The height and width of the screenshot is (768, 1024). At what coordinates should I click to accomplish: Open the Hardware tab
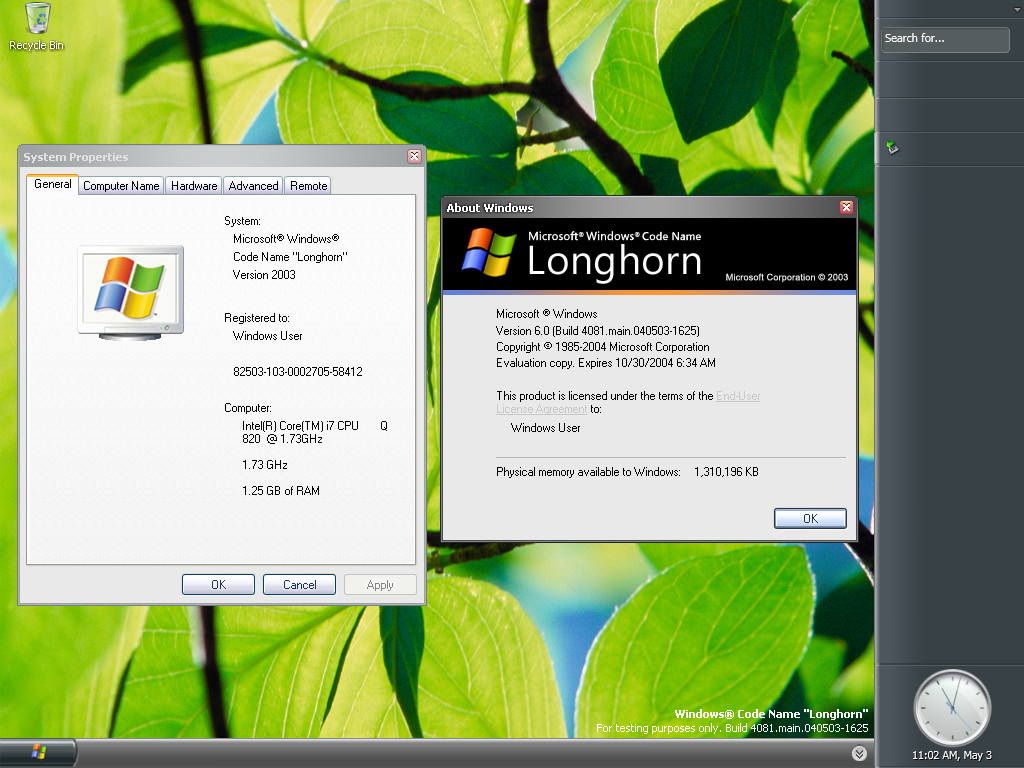(194, 186)
